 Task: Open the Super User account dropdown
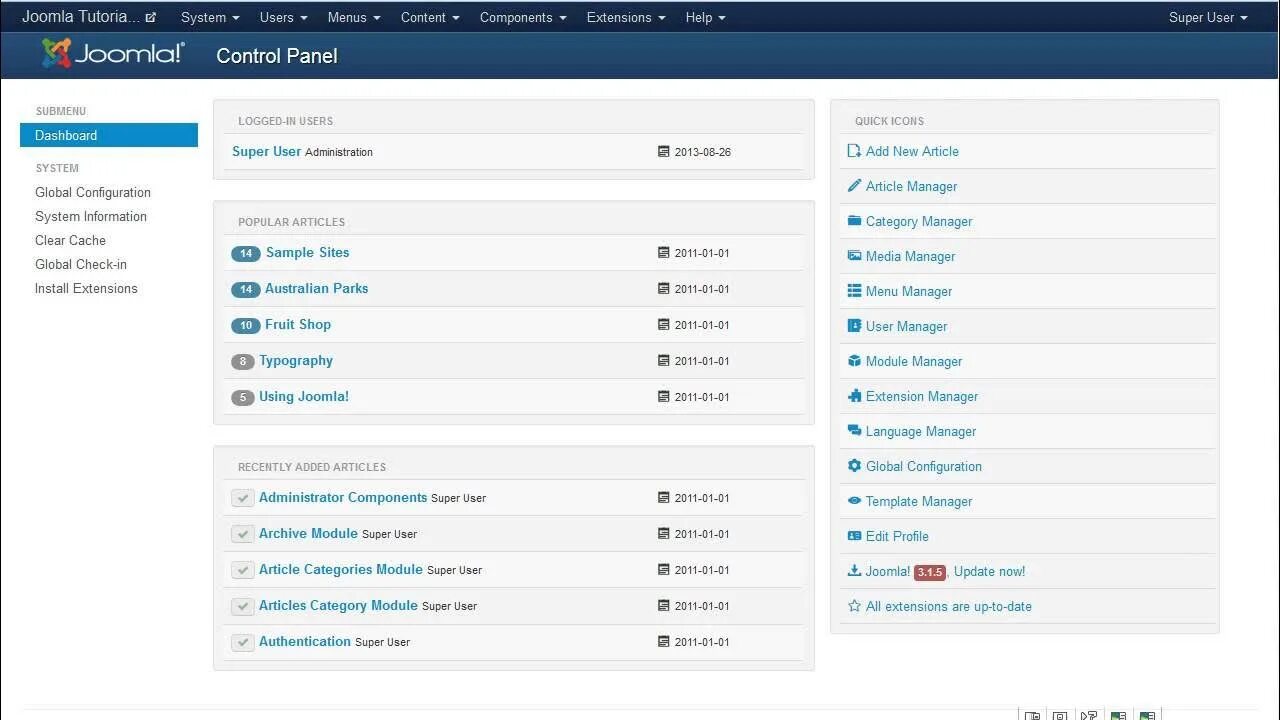(x=1208, y=17)
